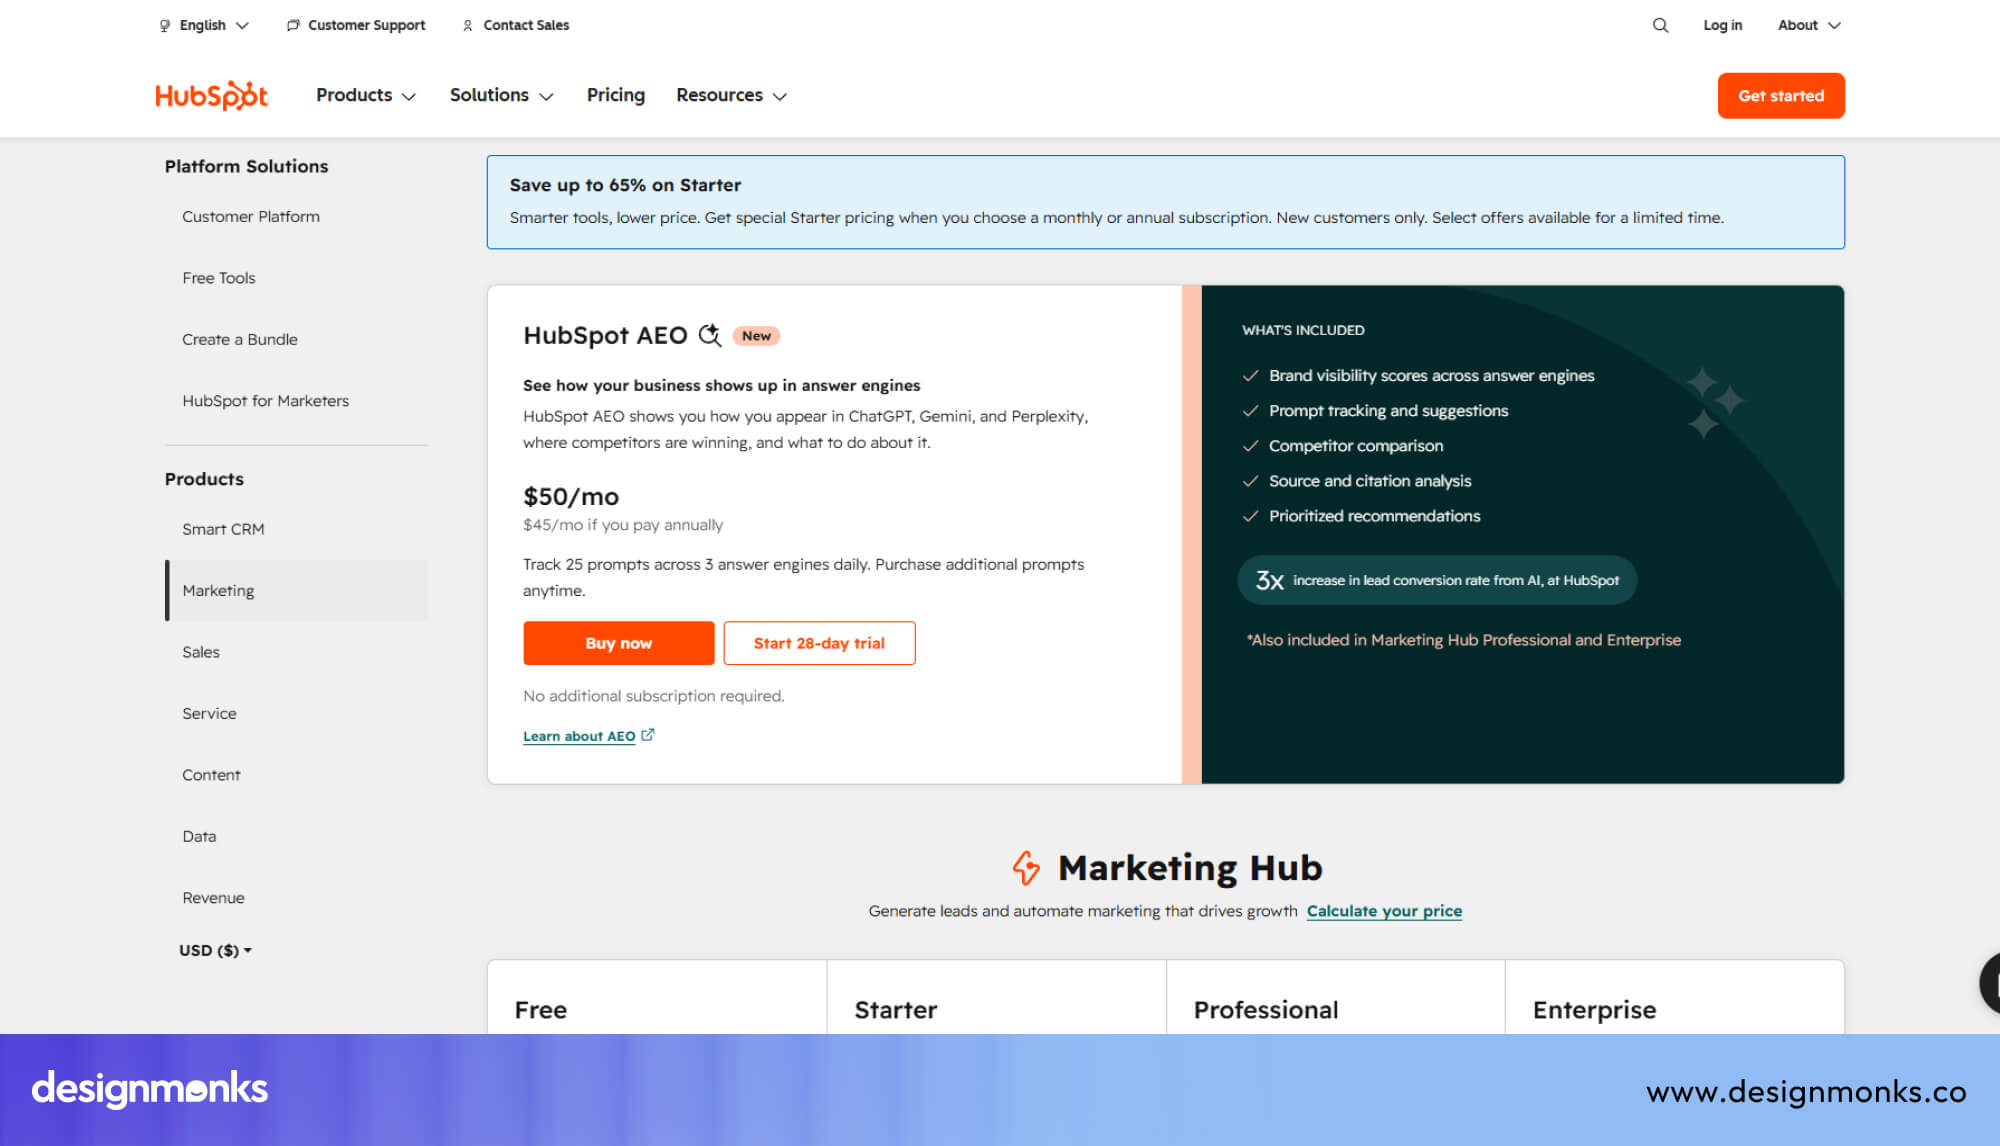Click 'Prompt tracking and suggestions' text
The image size is (2000, 1146).
(x=1388, y=411)
